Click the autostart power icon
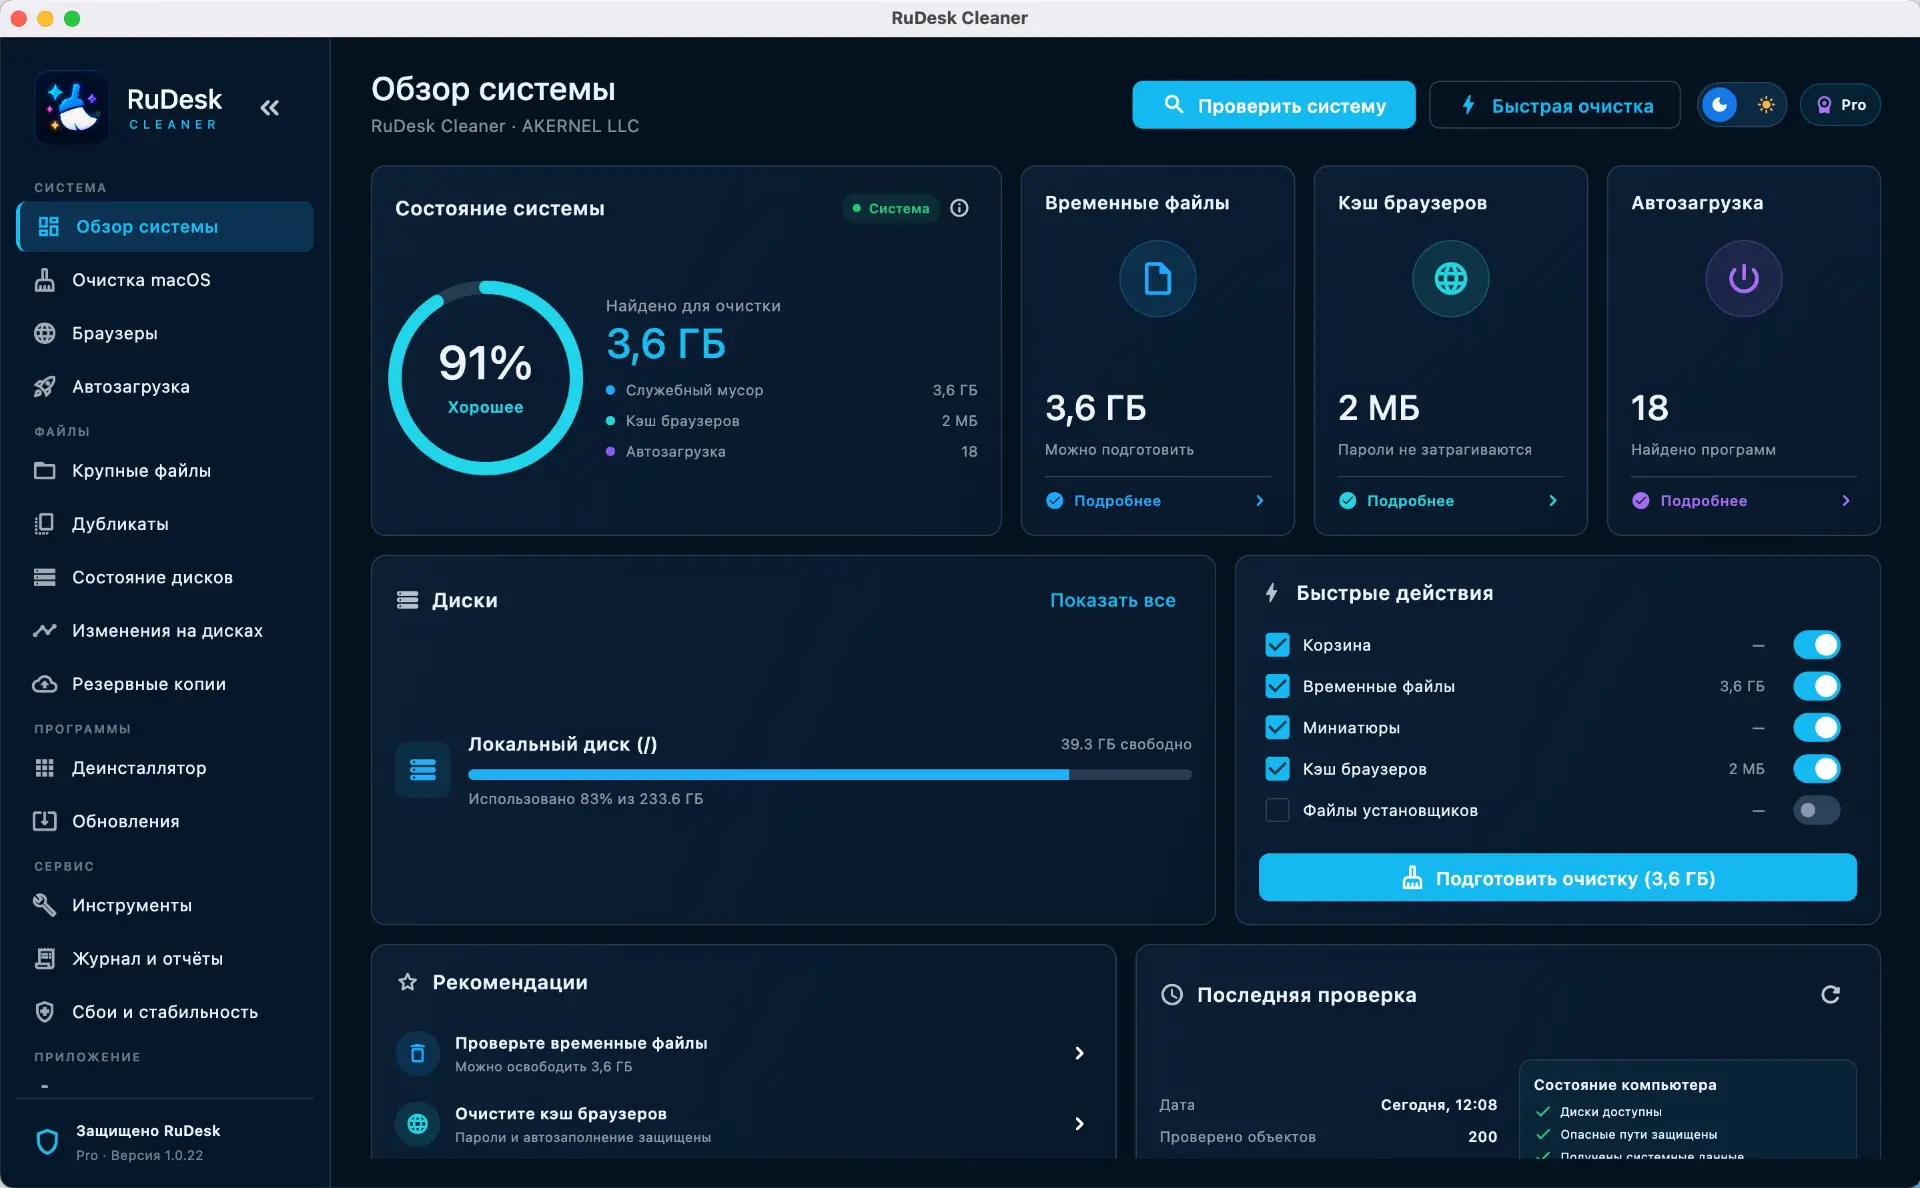Viewport: 1920px width, 1188px height. coord(1743,278)
